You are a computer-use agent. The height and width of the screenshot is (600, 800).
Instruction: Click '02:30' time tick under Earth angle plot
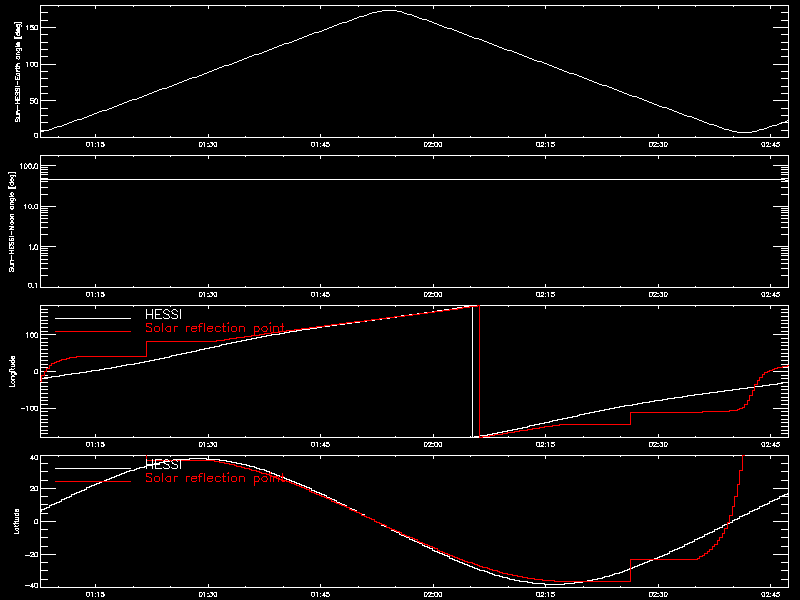coord(658,145)
